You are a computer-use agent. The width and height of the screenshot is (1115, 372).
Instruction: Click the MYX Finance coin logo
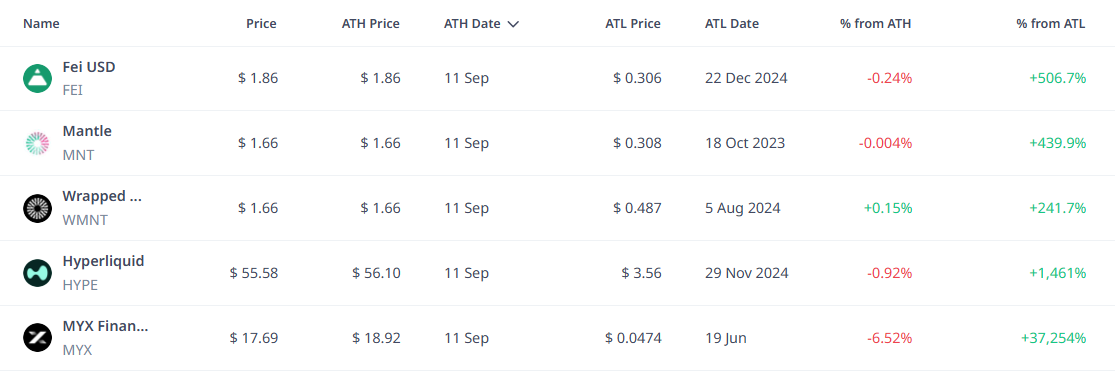(x=37, y=338)
